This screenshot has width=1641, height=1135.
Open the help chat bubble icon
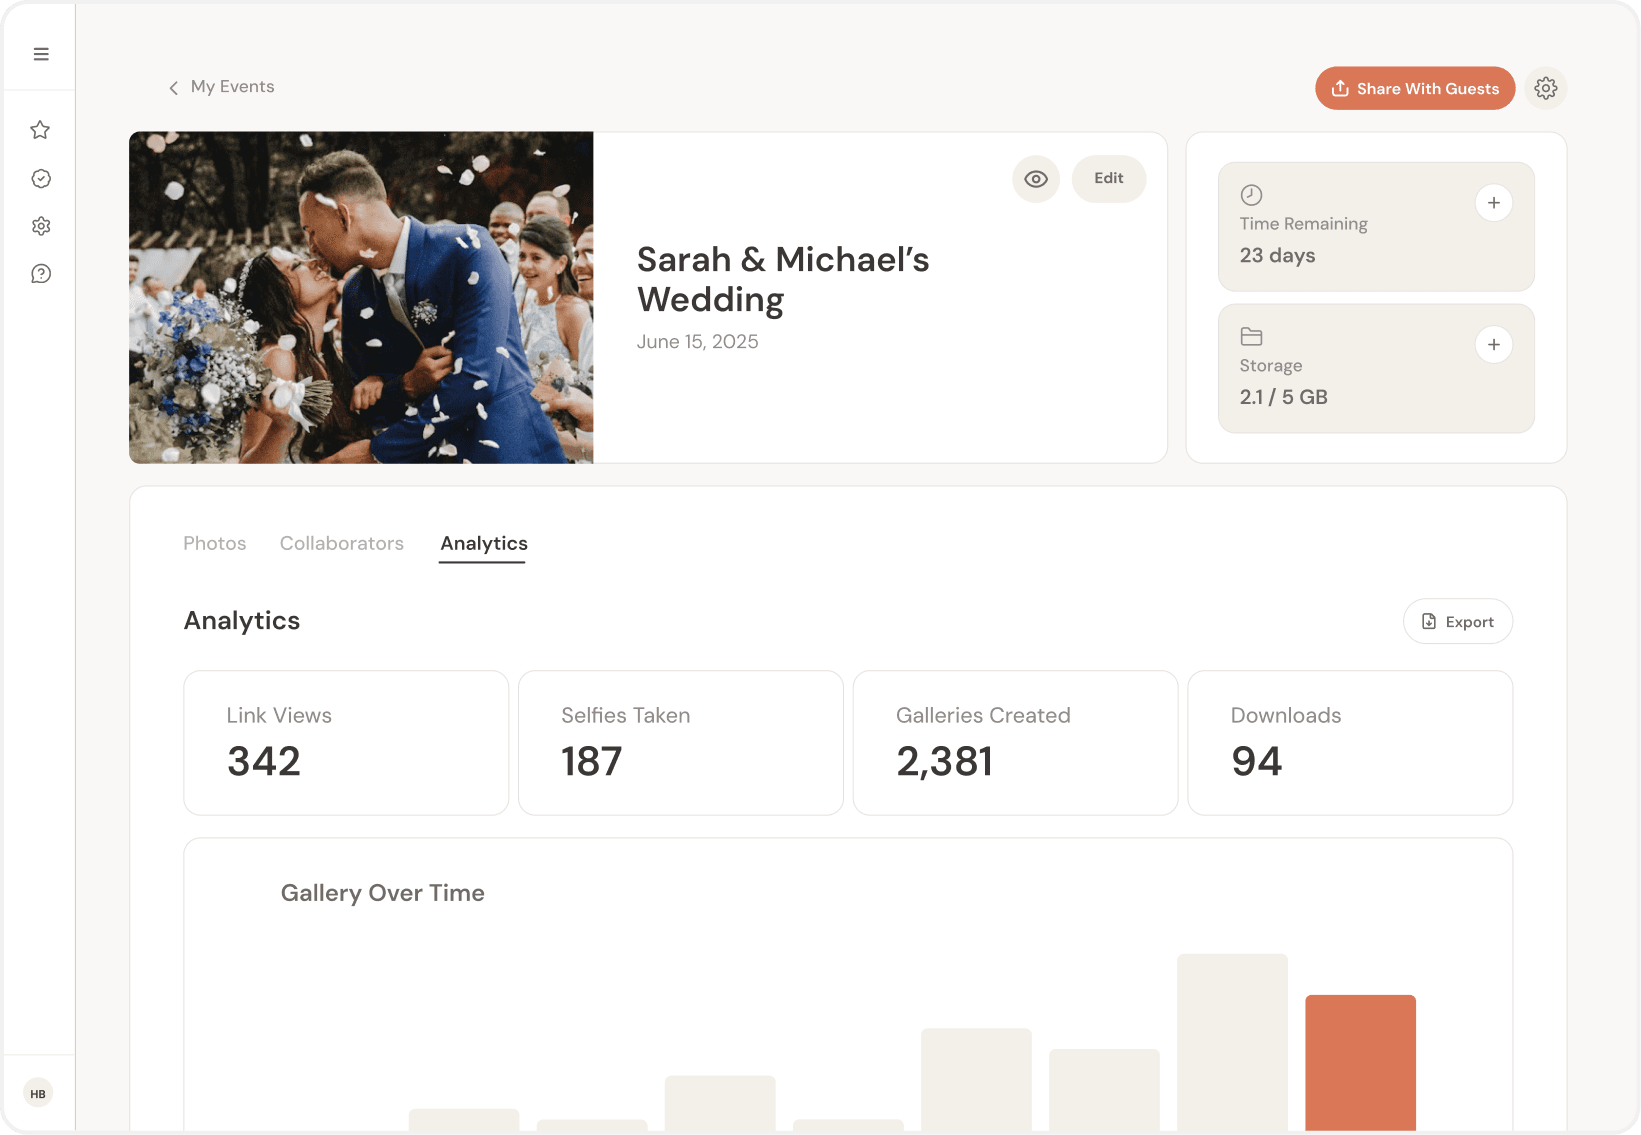(41, 274)
